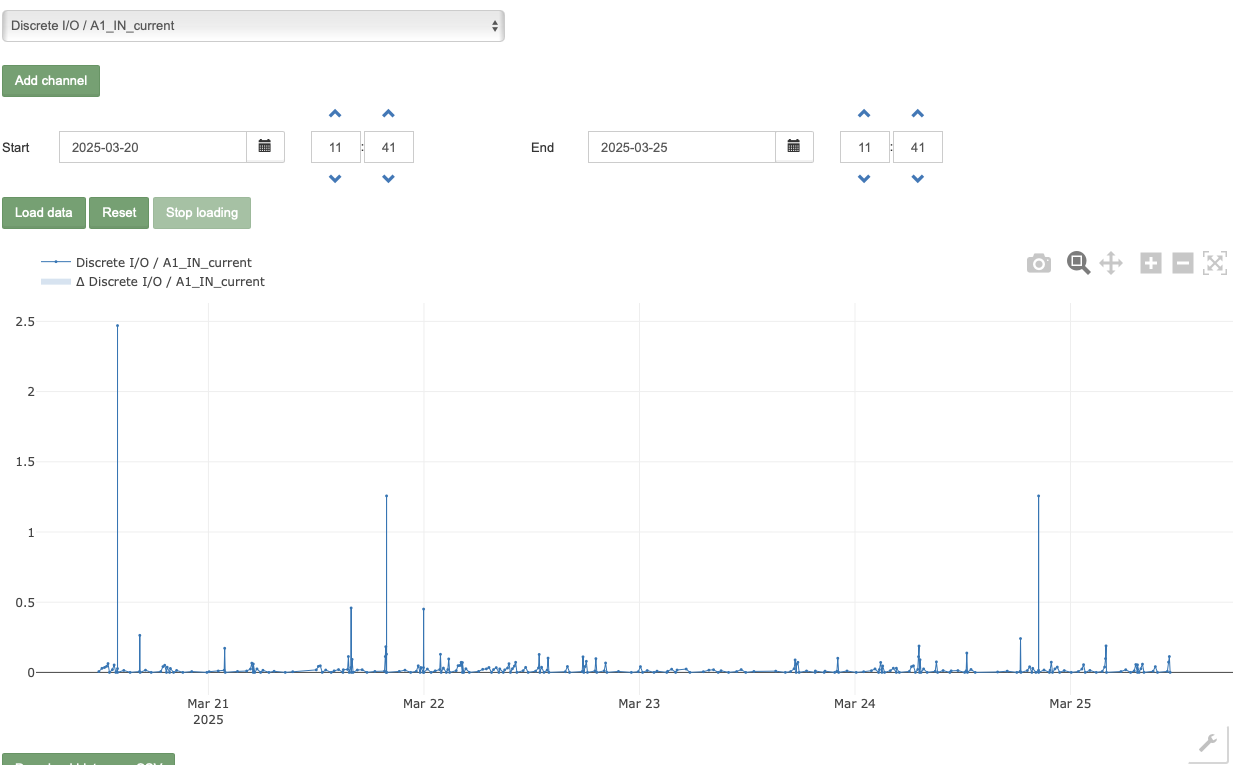
Task: Increase the End hour with up chevron
Action: coord(864,114)
